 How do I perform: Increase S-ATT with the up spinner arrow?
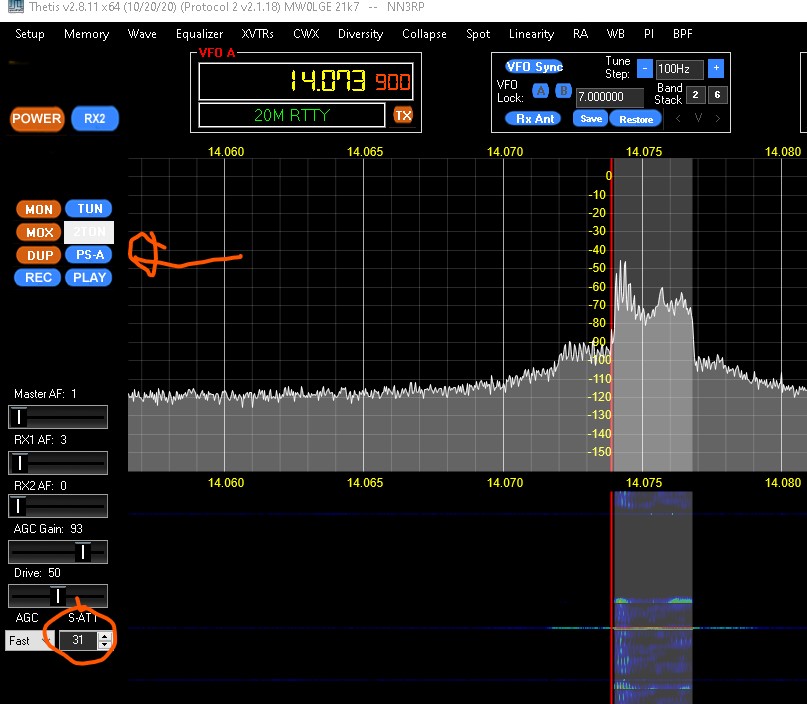point(105,636)
